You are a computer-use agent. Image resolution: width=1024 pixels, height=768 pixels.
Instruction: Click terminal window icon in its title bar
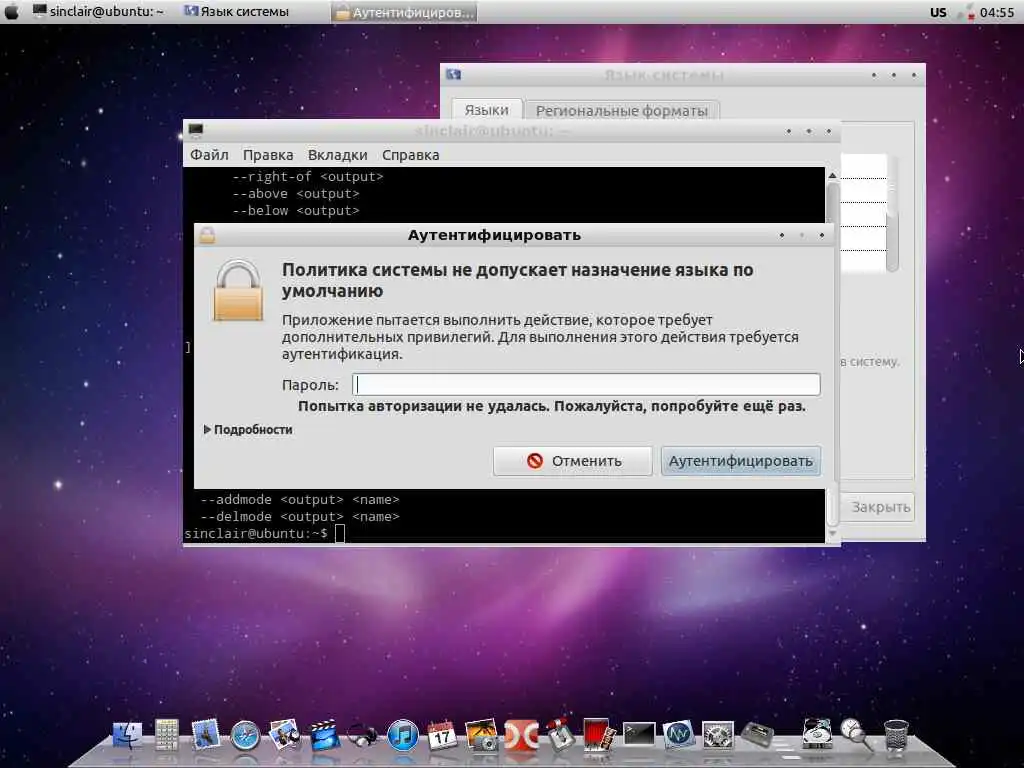coord(195,131)
